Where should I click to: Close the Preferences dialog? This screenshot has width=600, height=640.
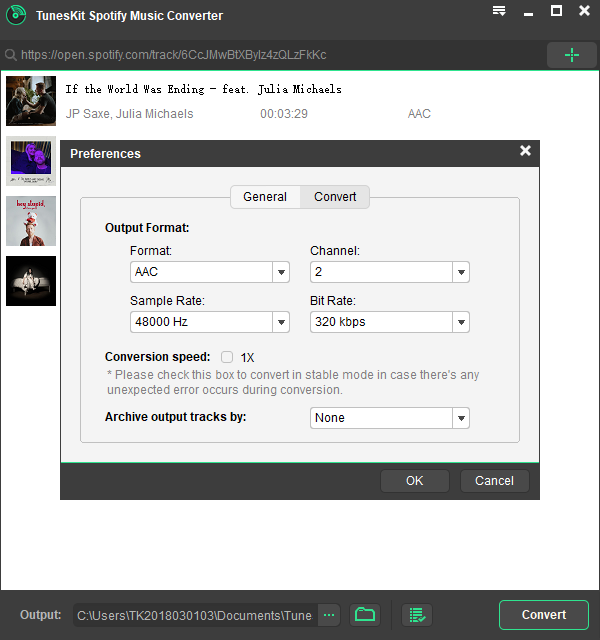525,151
